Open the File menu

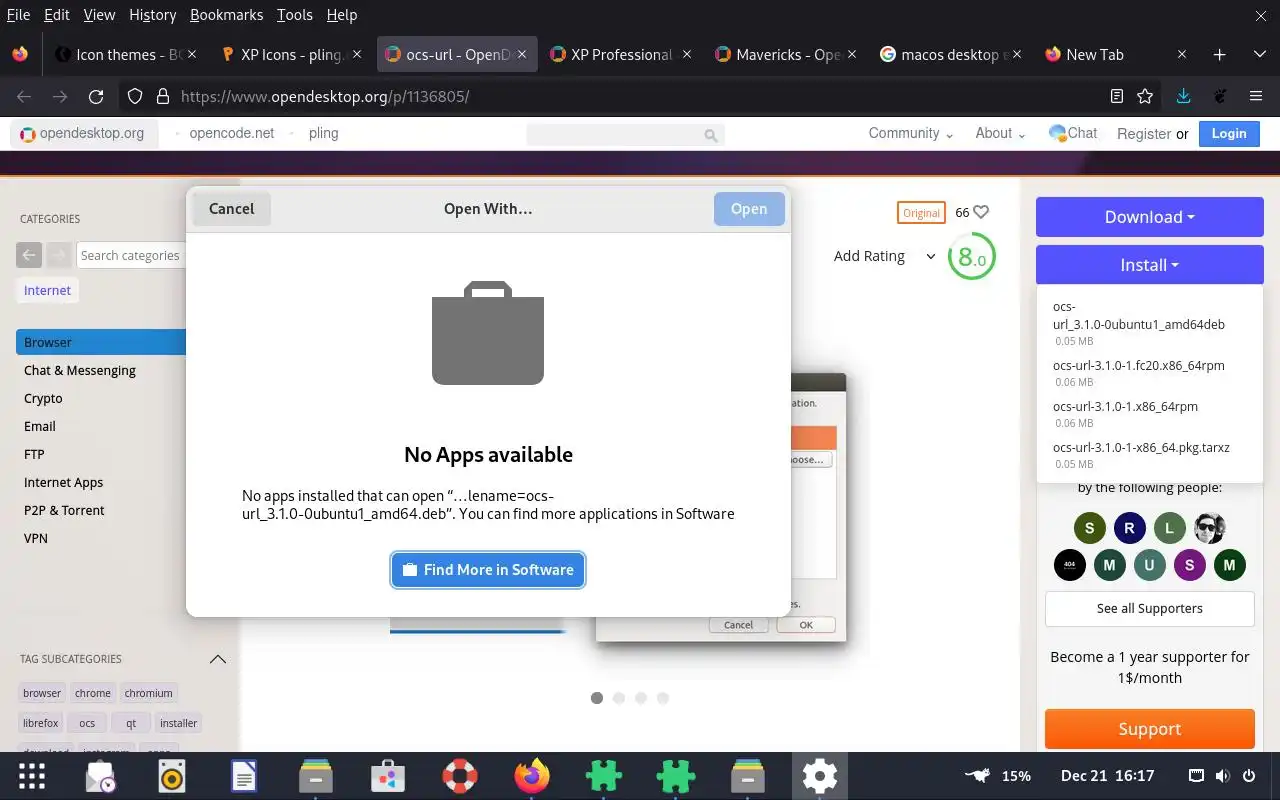(18, 15)
